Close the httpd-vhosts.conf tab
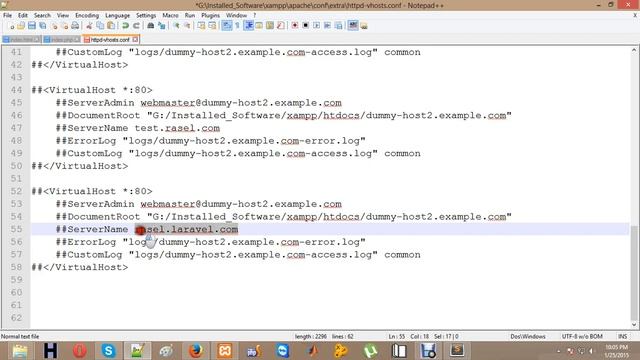Screen dimensions: 640x360 click(135, 39)
